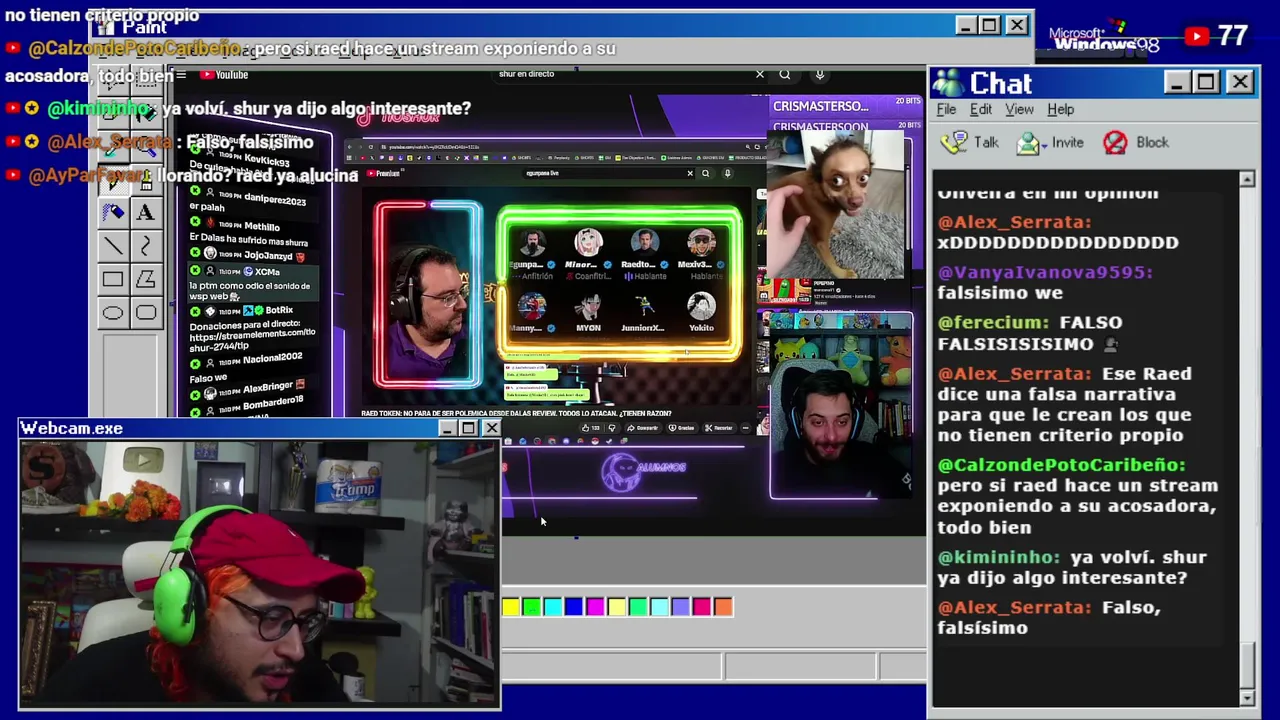This screenshot has width=1280, height=720.
Task: Click the Invite icon in Chat window
Action: pyautogui.click(x=1028, y=142)
